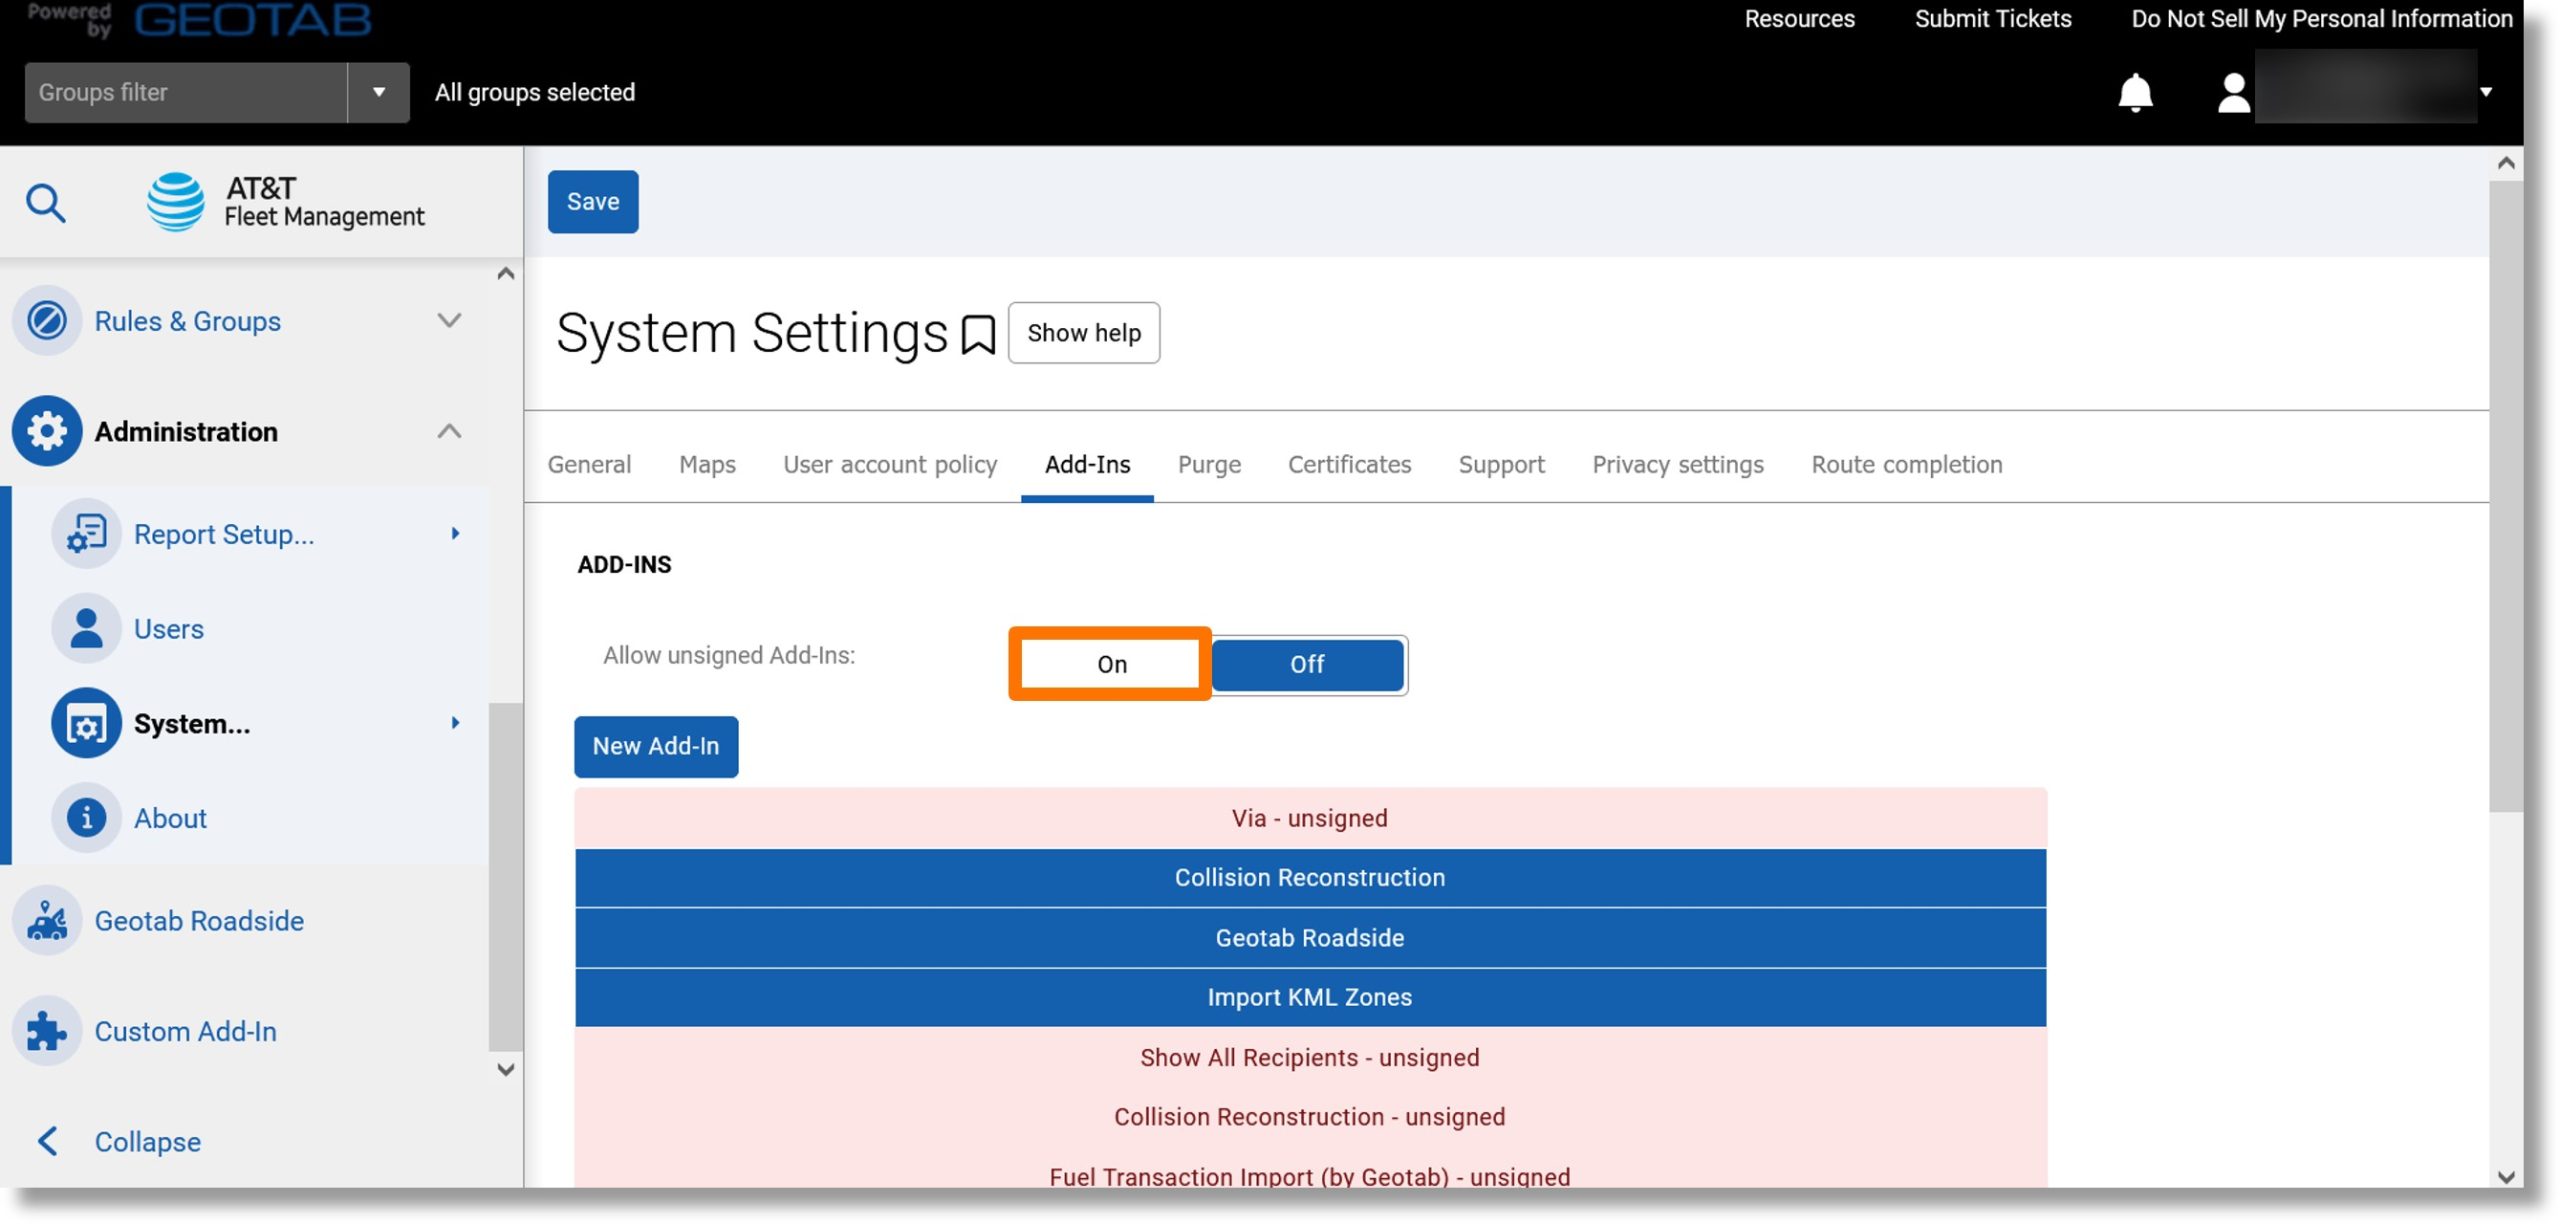The width and height of the screenshot is (2560, 1224).
Task: Click the Groups filter input field
Action: (x=186, y=92)
